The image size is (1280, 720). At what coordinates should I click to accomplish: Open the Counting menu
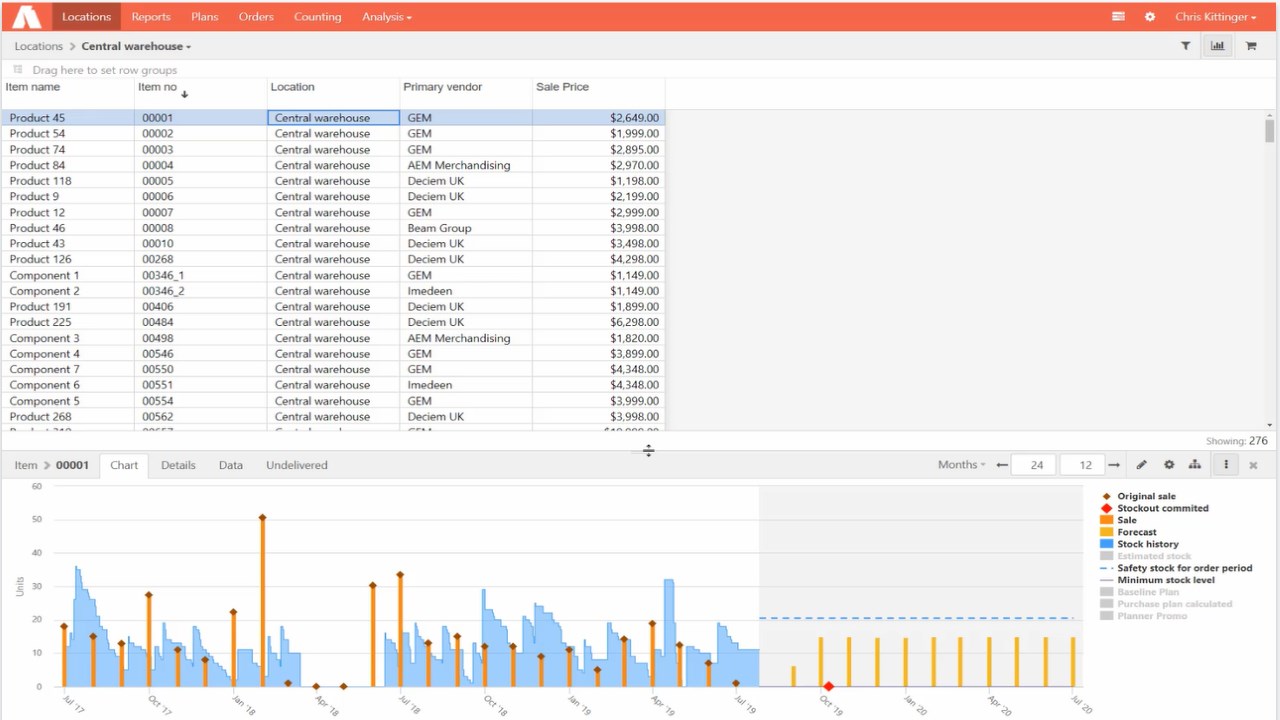[317, 17]
